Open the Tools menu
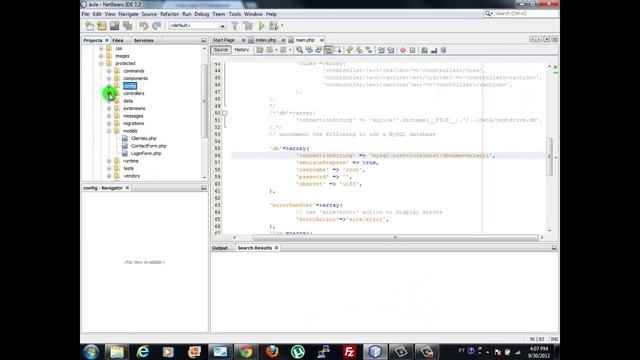Screen dimensions: 640x360 pos(235,14)
